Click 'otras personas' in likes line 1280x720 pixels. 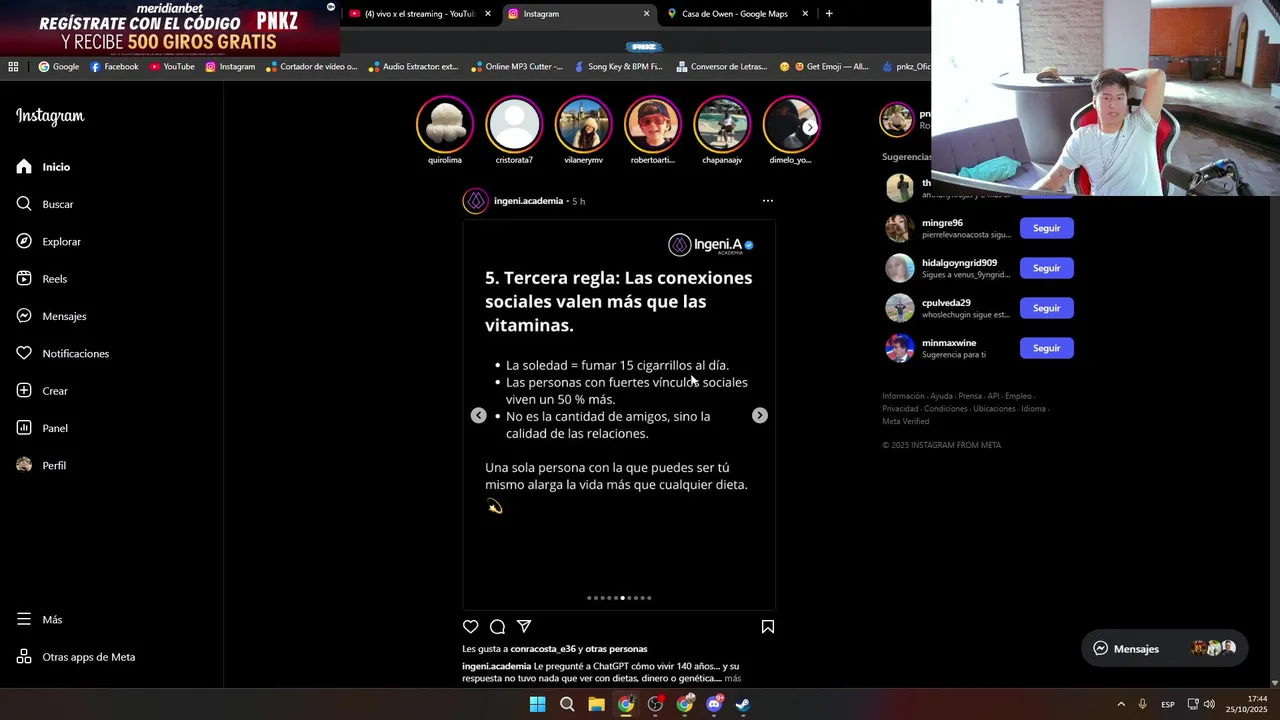coord(616,649)
